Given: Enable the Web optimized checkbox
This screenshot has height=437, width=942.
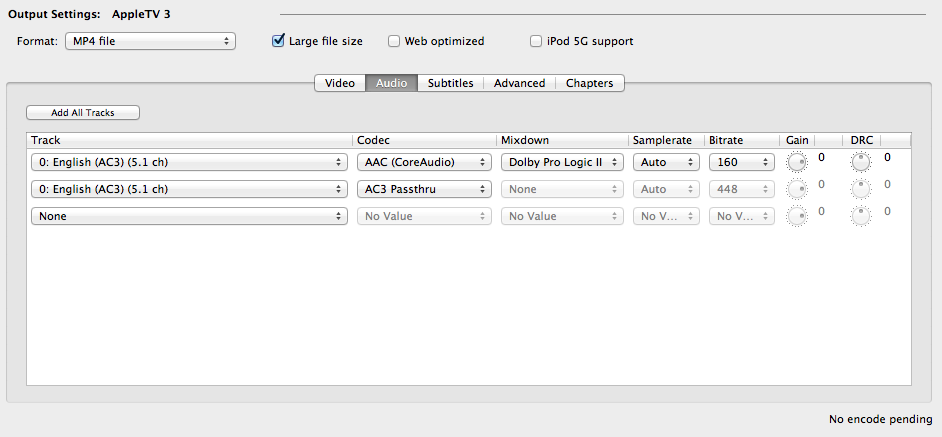Looking at the screenshot, I should [394, 41].
